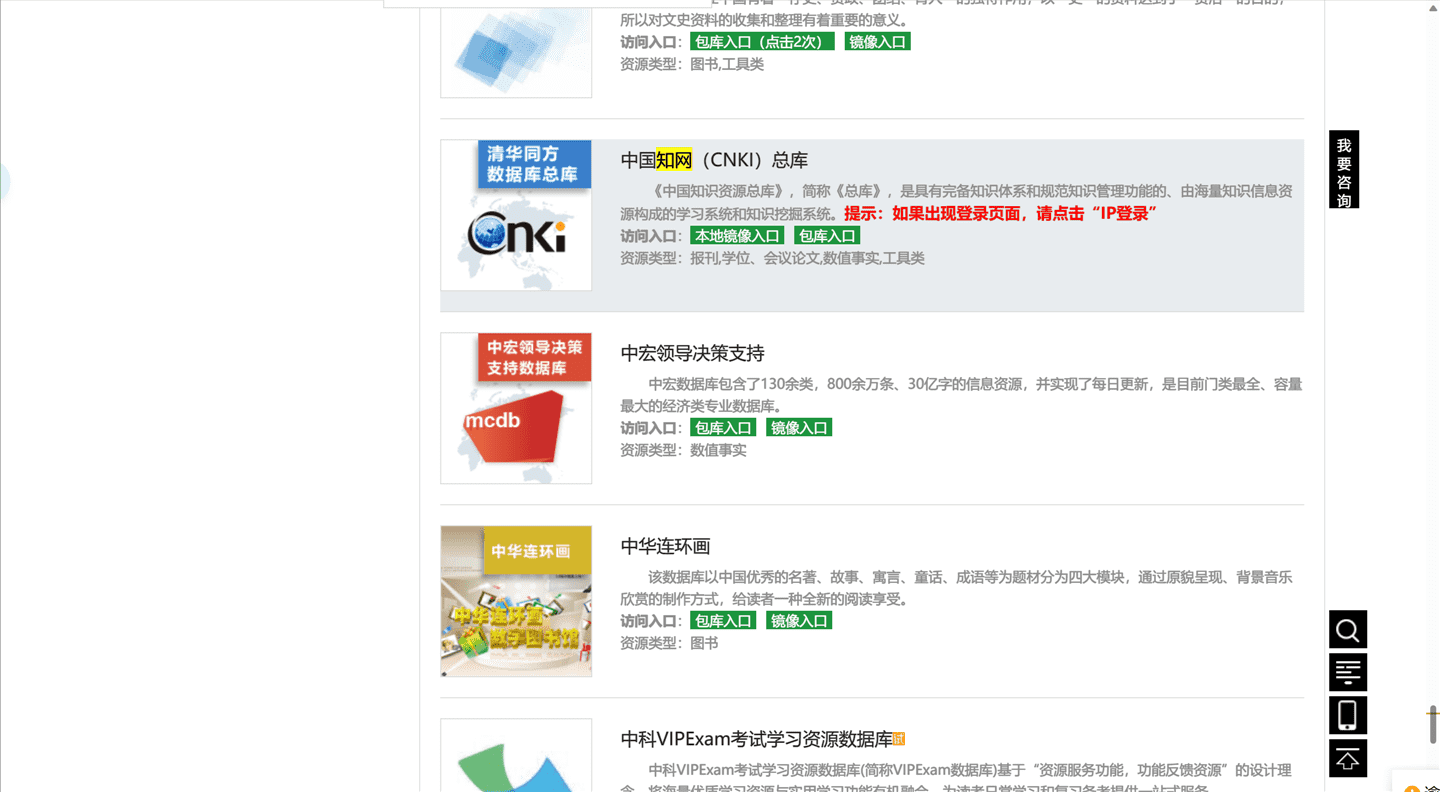Click 镜像入口 beside 包库入口（点击2次）
This screenshot has width=1440, height=792.
[877, 42]
